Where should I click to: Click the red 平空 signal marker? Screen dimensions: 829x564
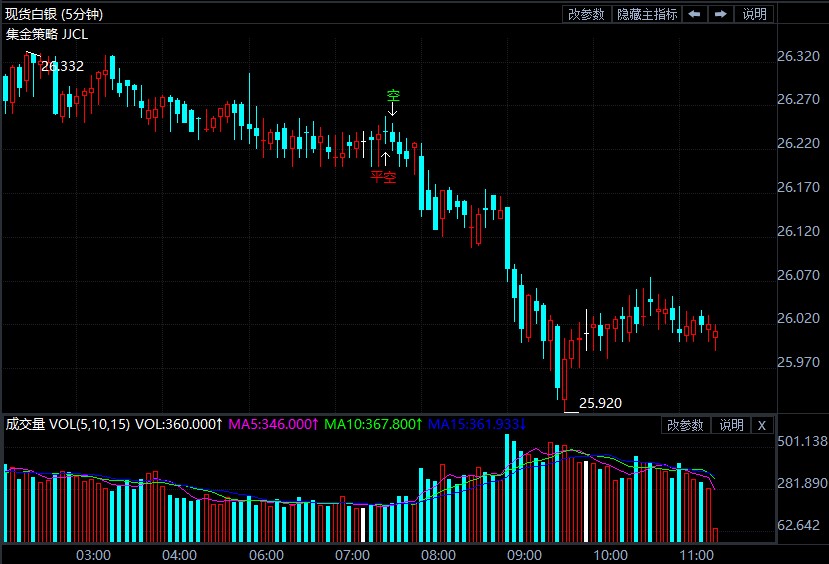[383, 177]
